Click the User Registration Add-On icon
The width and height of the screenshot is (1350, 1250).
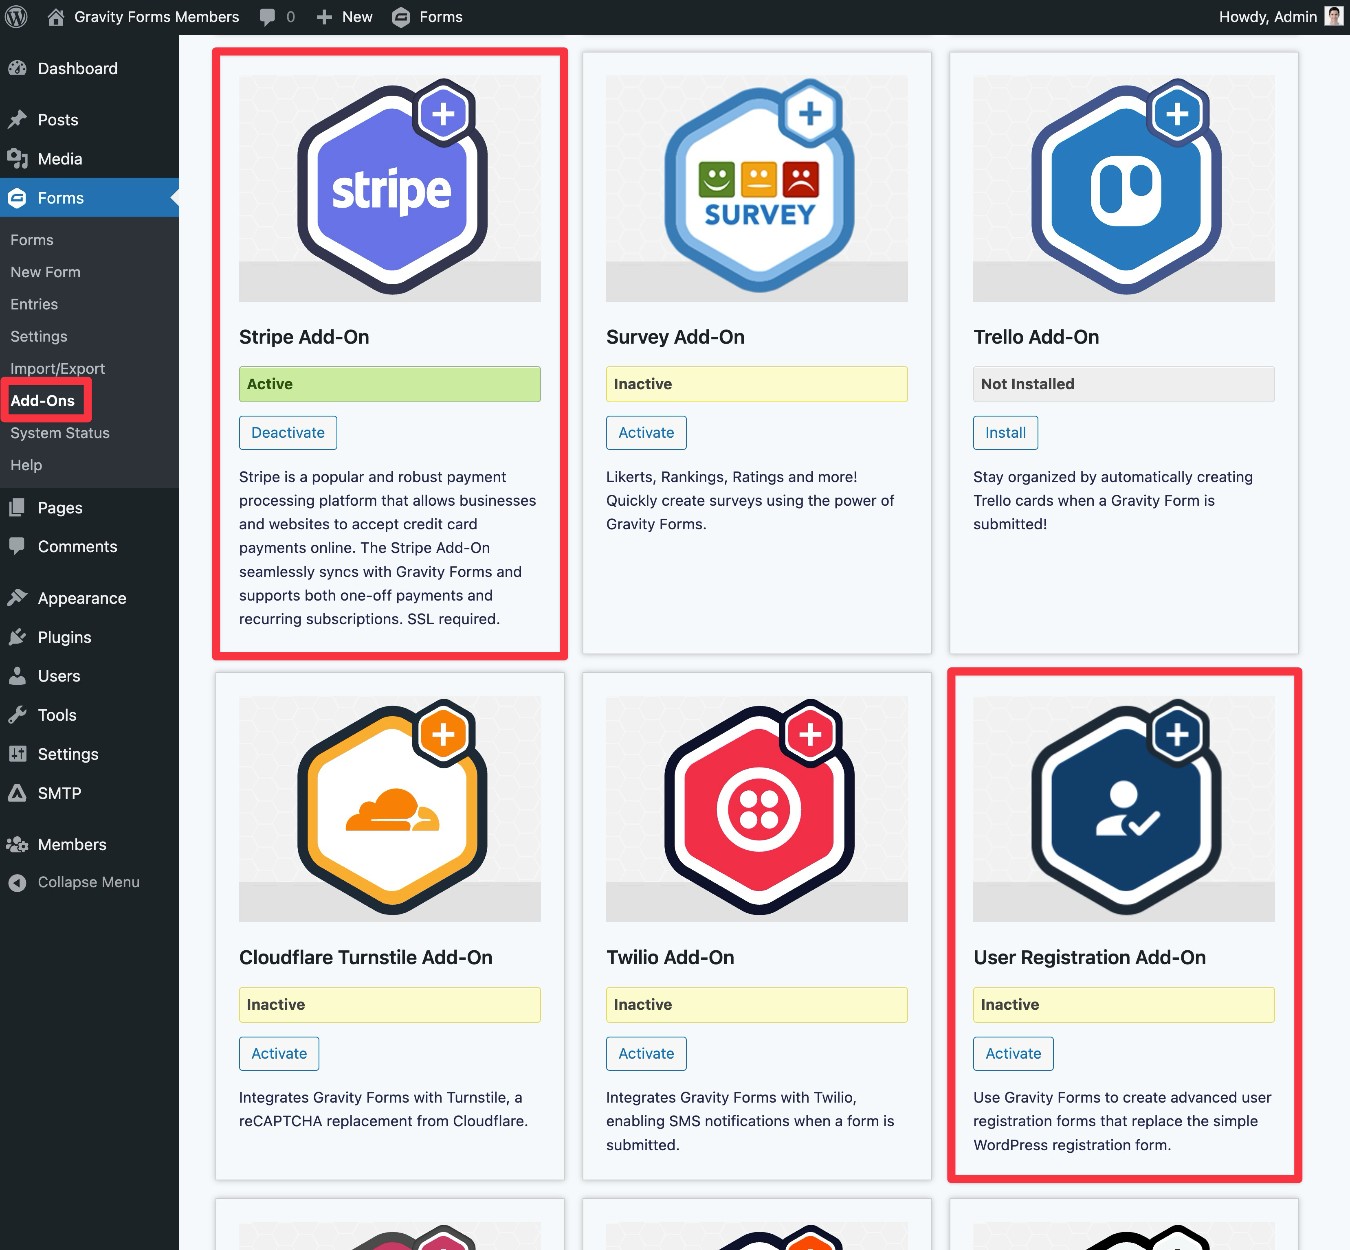1123,807
